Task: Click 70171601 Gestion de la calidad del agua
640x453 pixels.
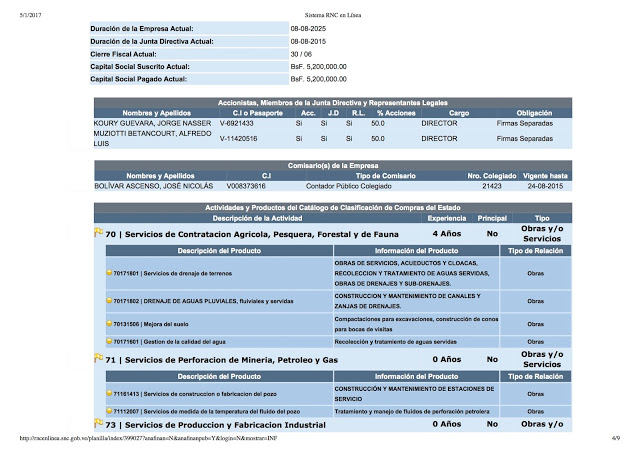Action: pyautogui.click(x=169, y=342)
